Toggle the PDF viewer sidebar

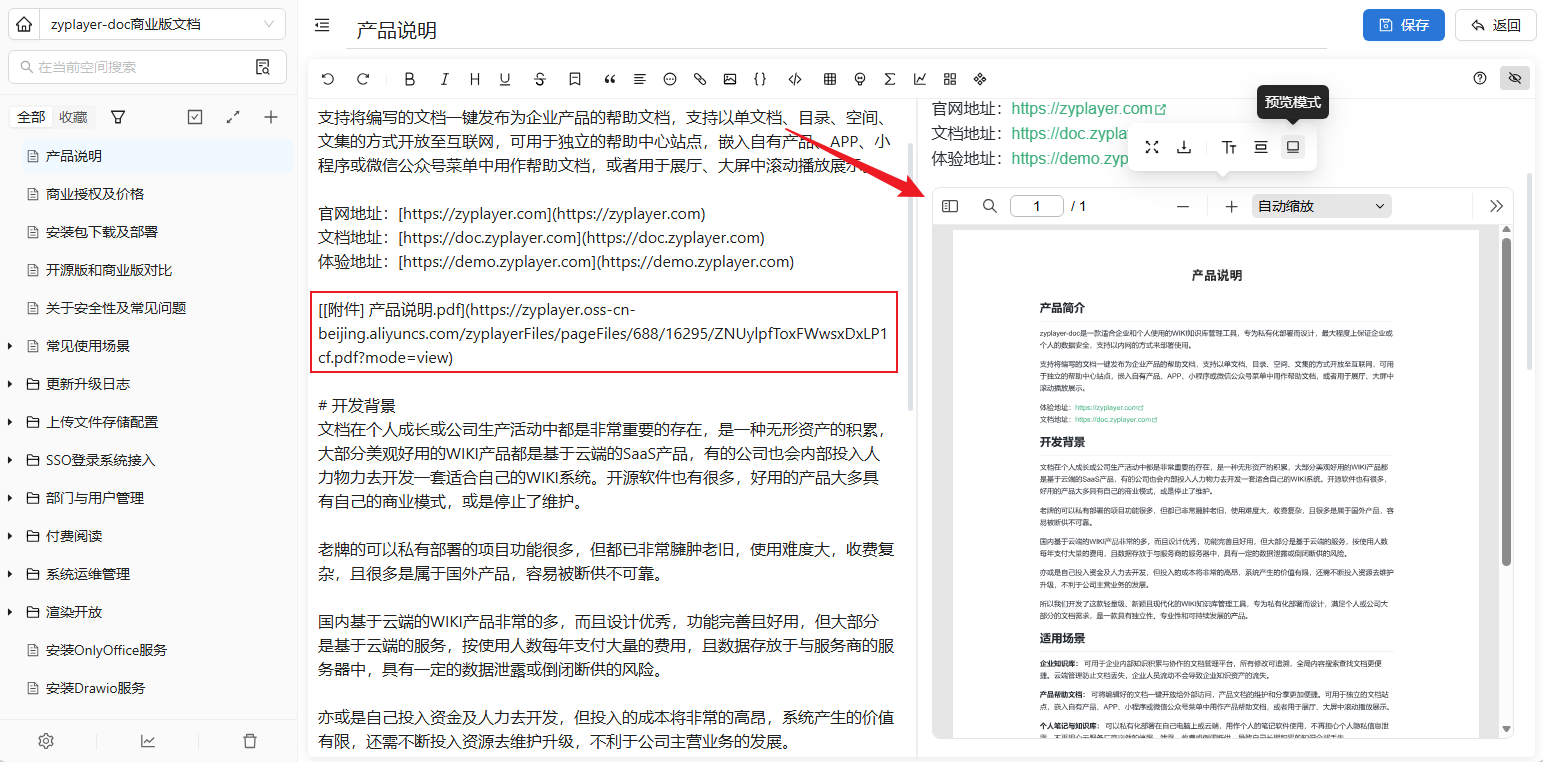click(950, 206)
